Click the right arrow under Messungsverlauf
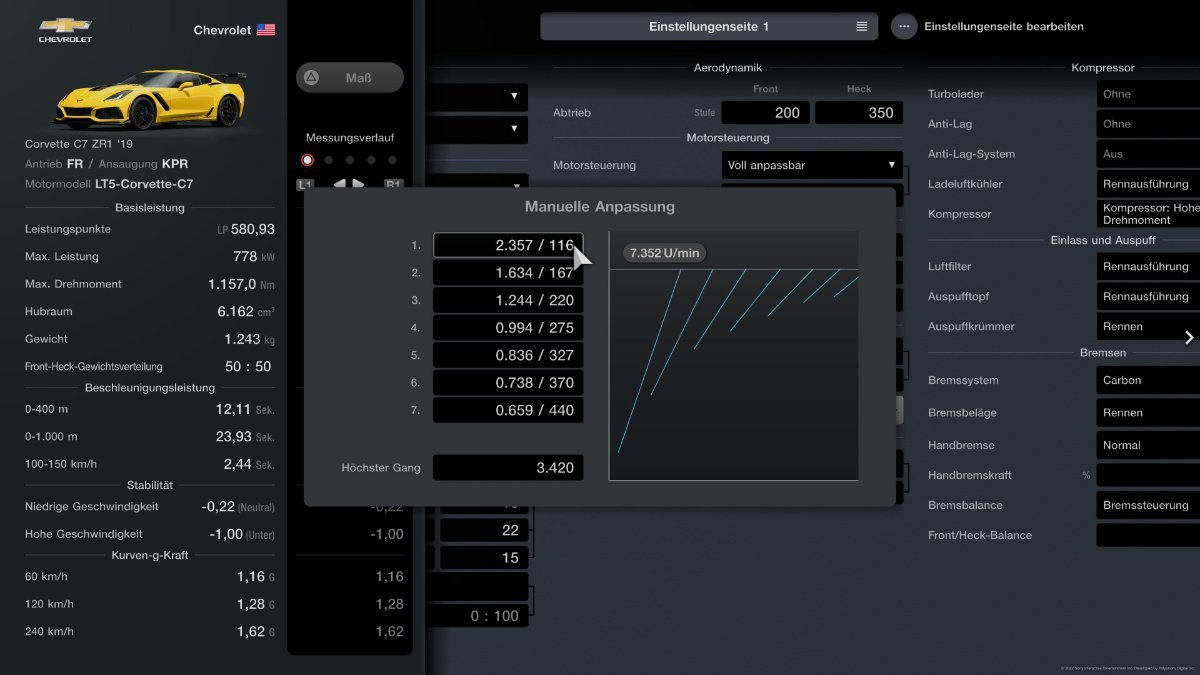The width and height of the screenshot is (1200, 675). click(x=358, y=184)
